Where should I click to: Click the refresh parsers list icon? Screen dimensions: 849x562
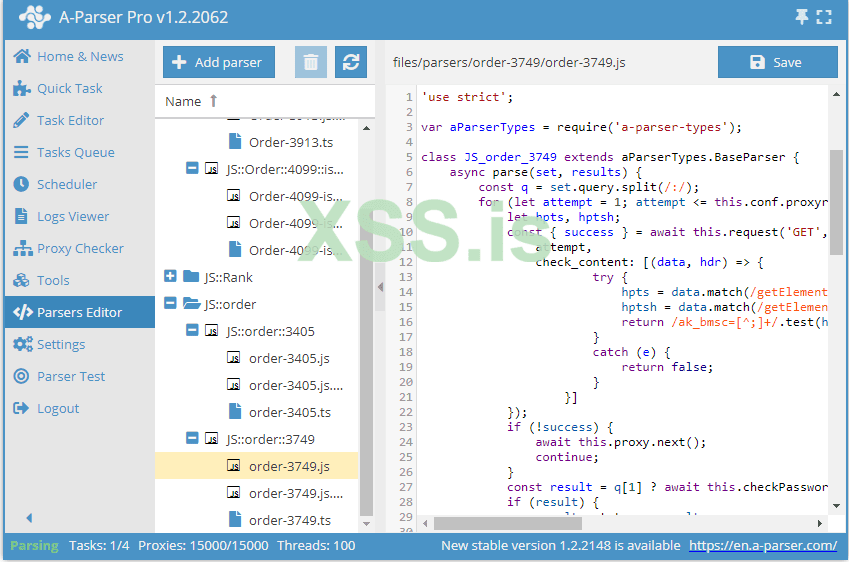351,62
